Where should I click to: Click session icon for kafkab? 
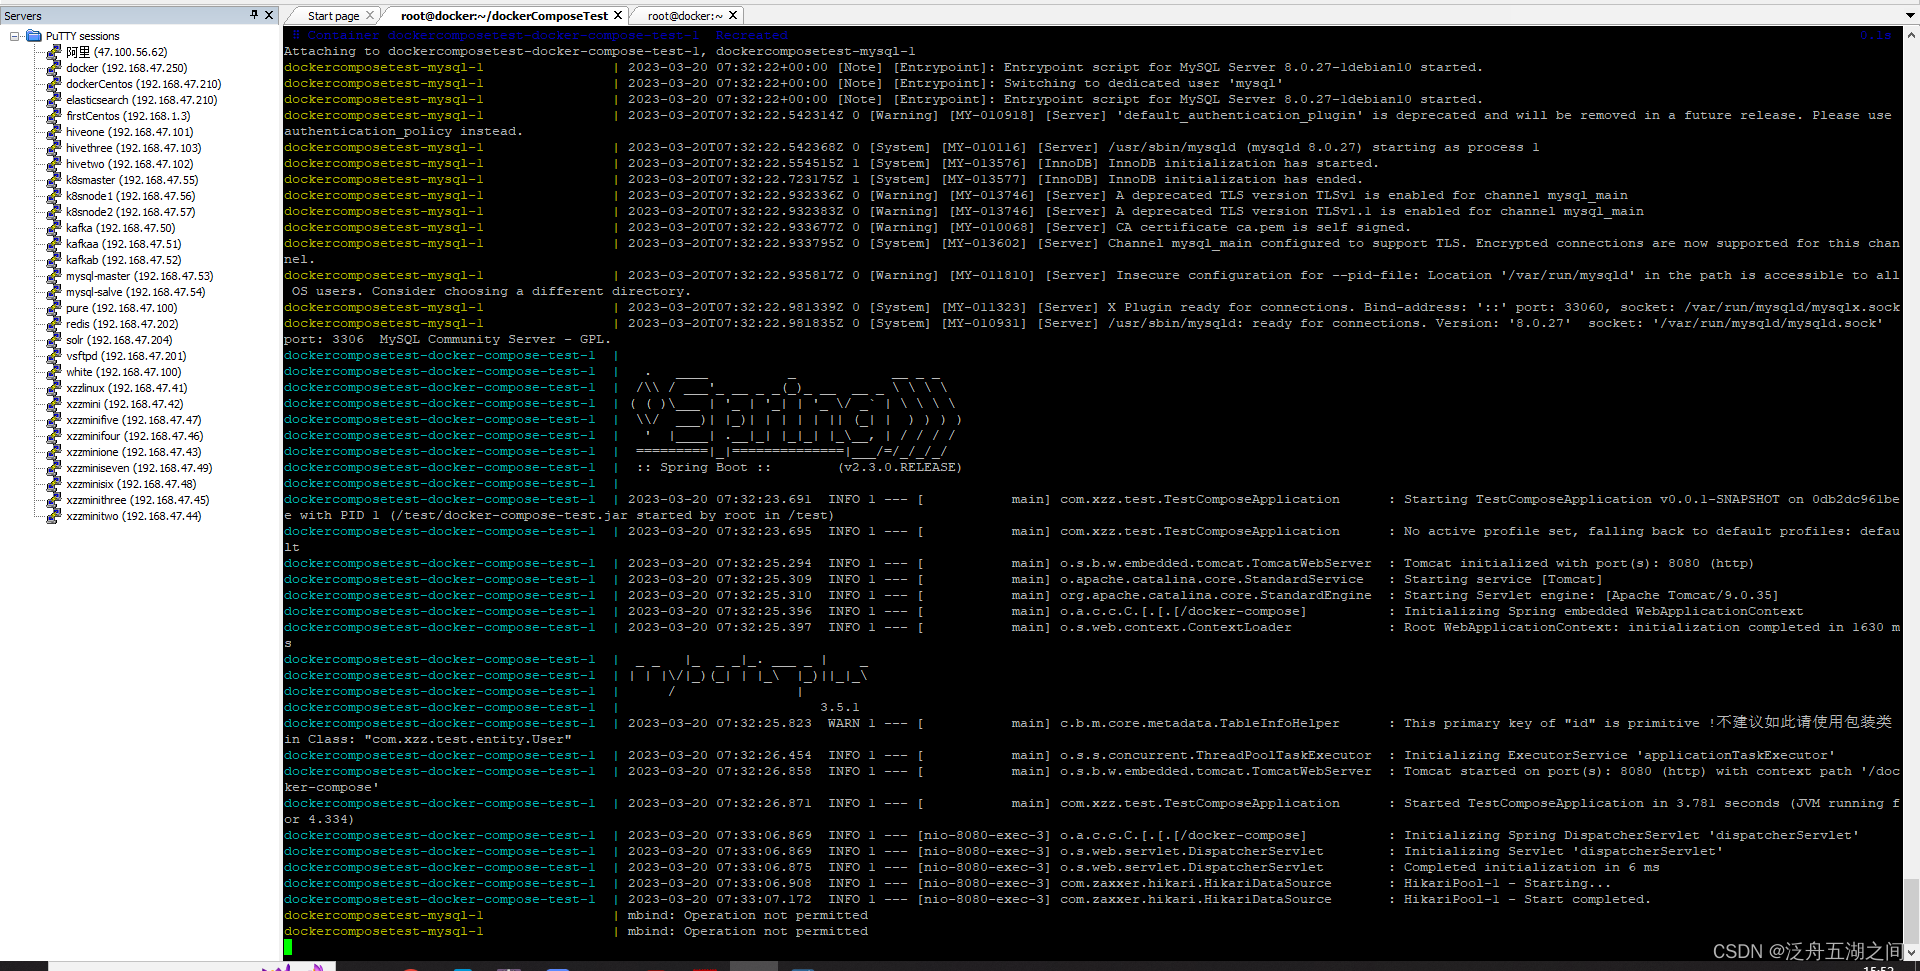click(x=54, y=260)
